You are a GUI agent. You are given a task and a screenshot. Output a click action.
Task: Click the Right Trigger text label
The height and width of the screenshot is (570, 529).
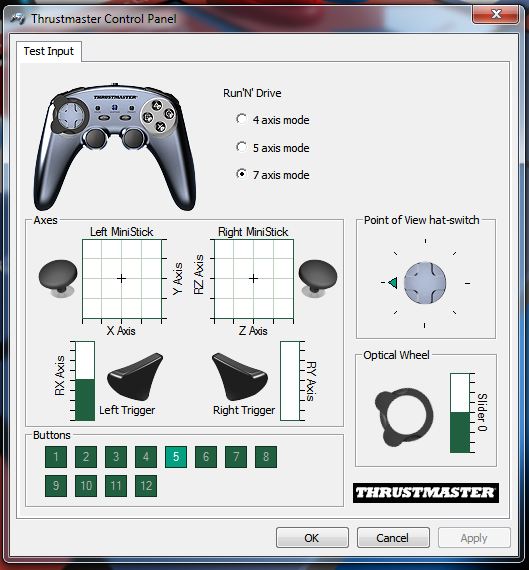[x=244, y=410]
